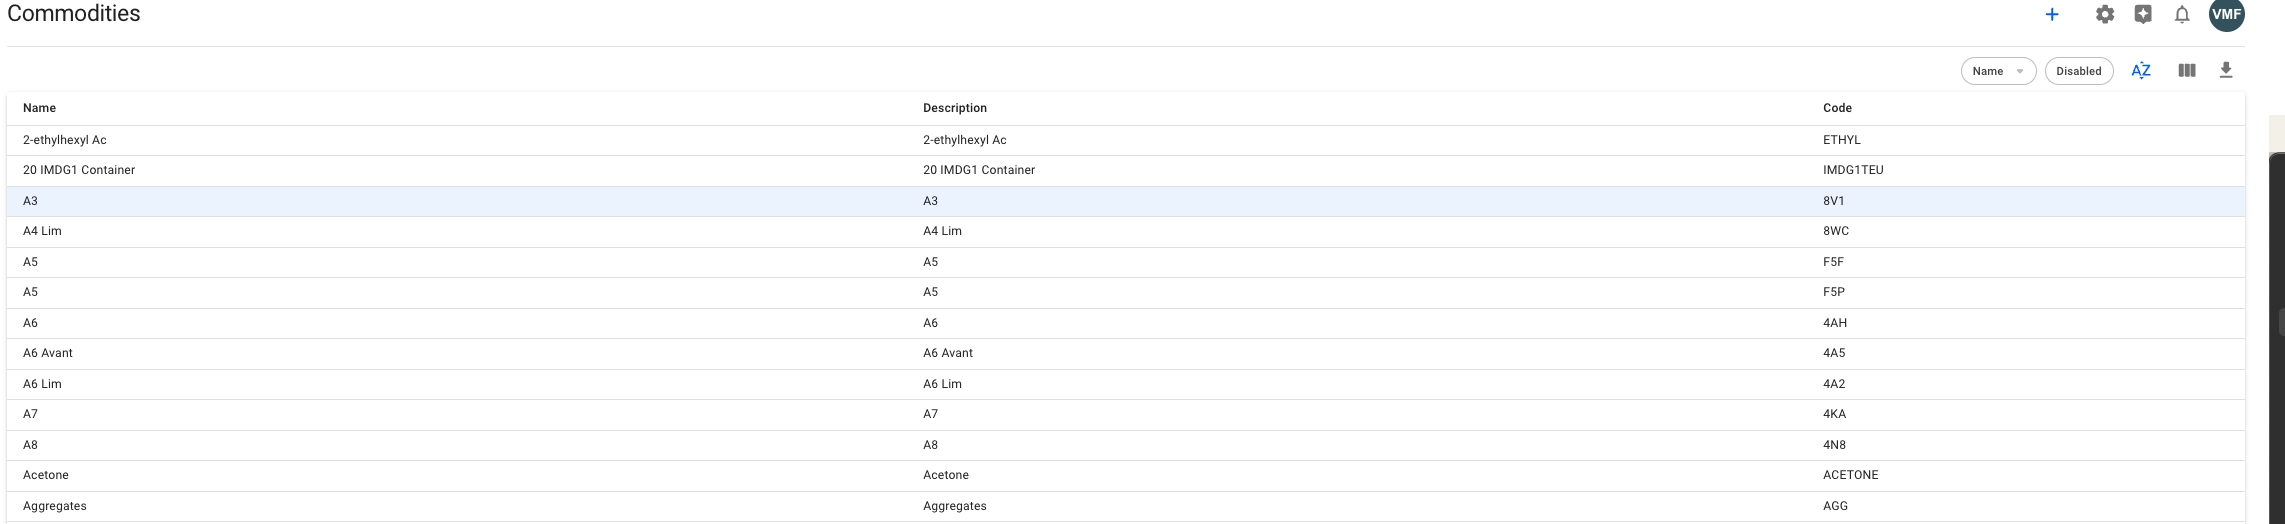Image resolution: width=2285 pixels, height=524 pixels.
Task: Open settings via the gear icon
Action: coord(2105,15)
